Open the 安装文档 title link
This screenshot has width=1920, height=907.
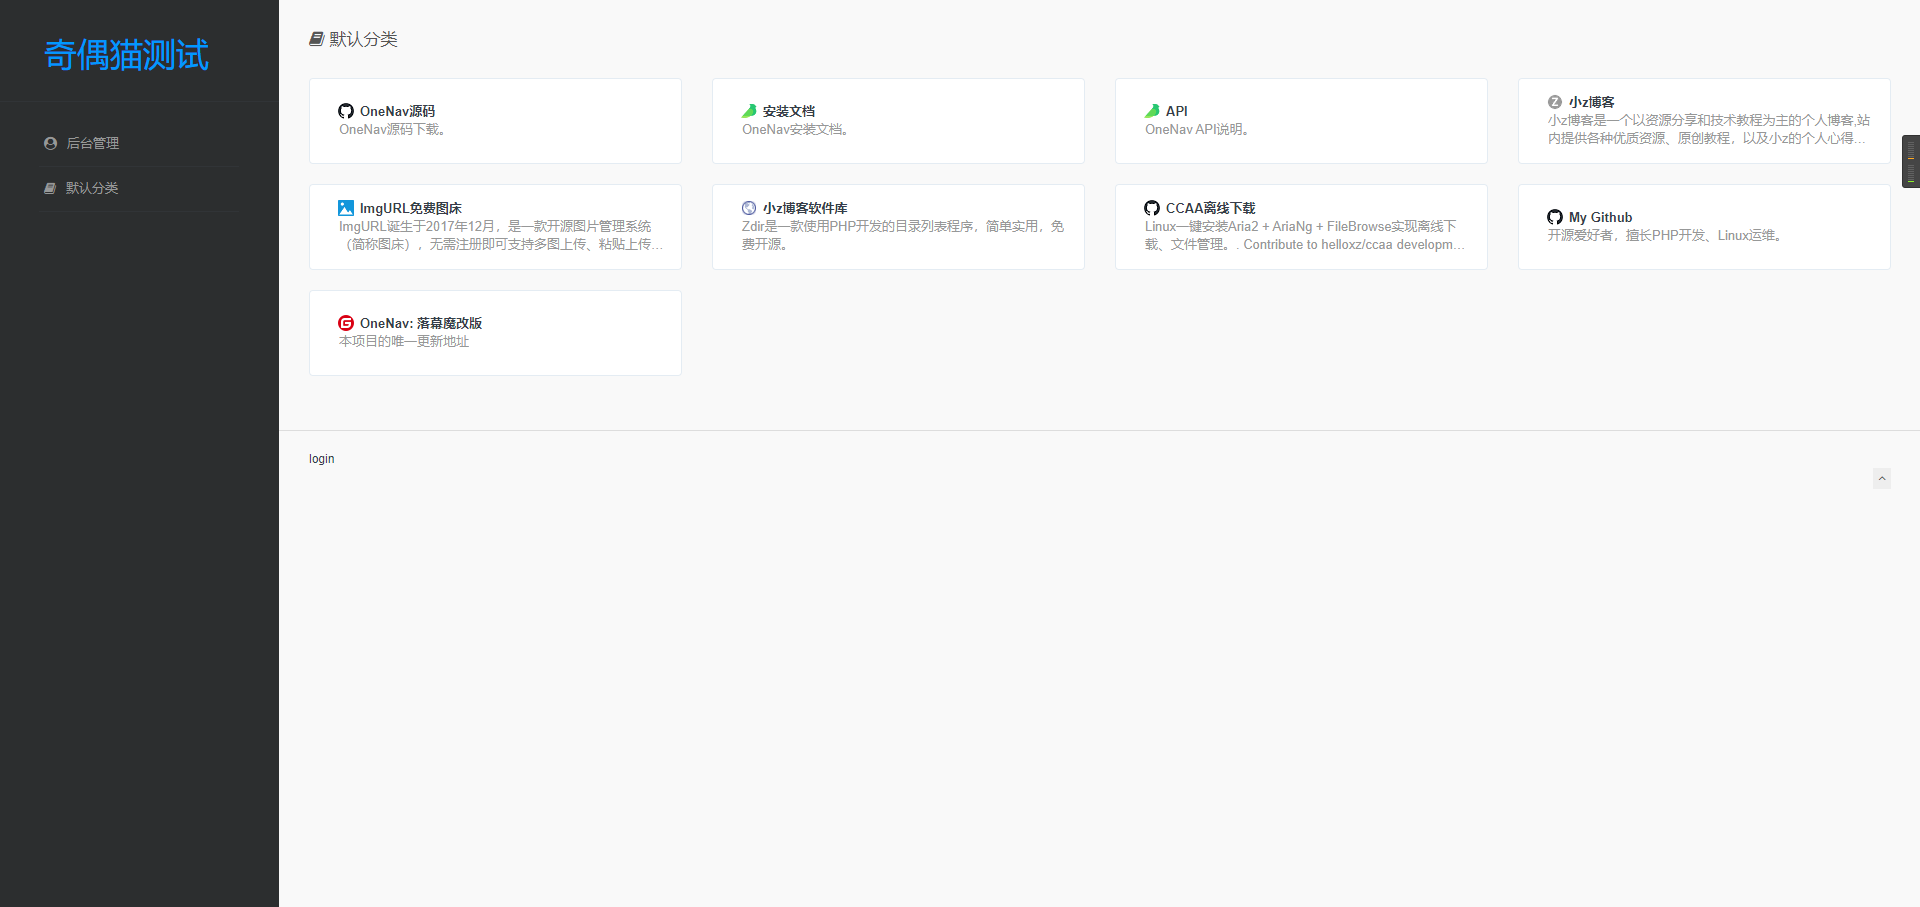point(789,111)
